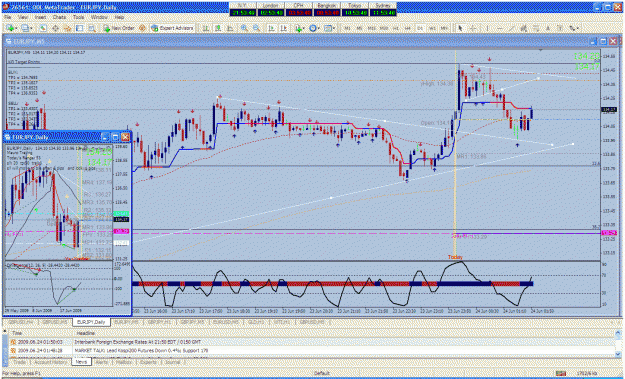Open the Trade terminal tab

click(20, 362)
